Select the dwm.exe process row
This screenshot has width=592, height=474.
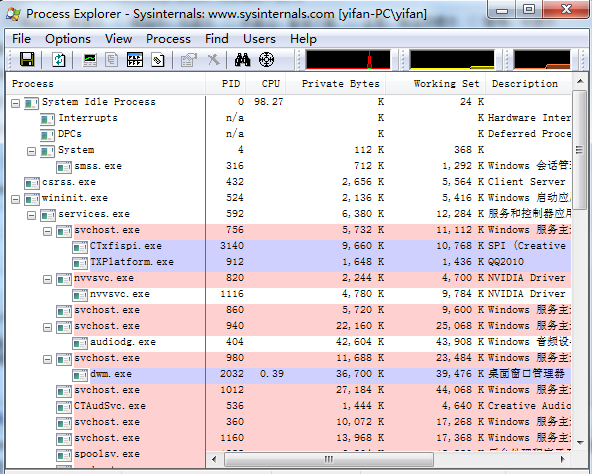point(288,375)
